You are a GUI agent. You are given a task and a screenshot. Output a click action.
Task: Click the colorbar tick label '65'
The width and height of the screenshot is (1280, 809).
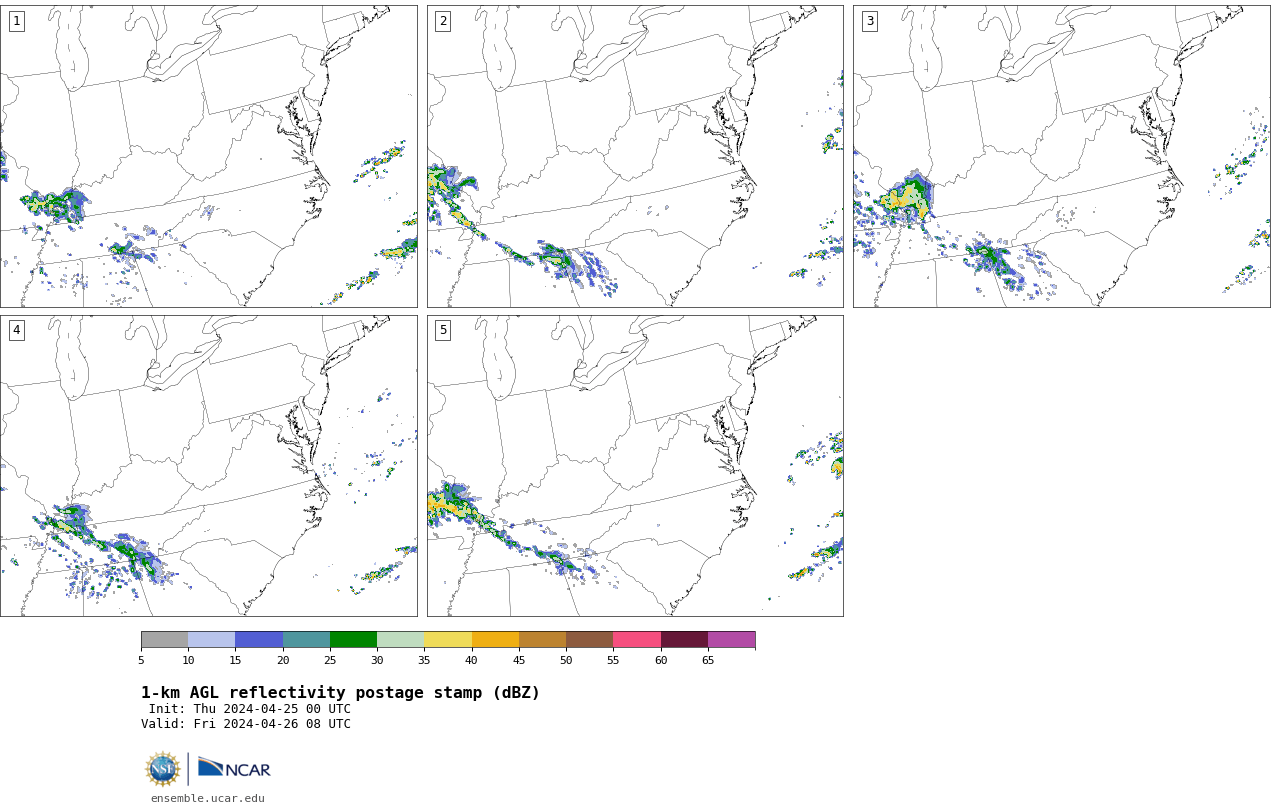point(708,661)
